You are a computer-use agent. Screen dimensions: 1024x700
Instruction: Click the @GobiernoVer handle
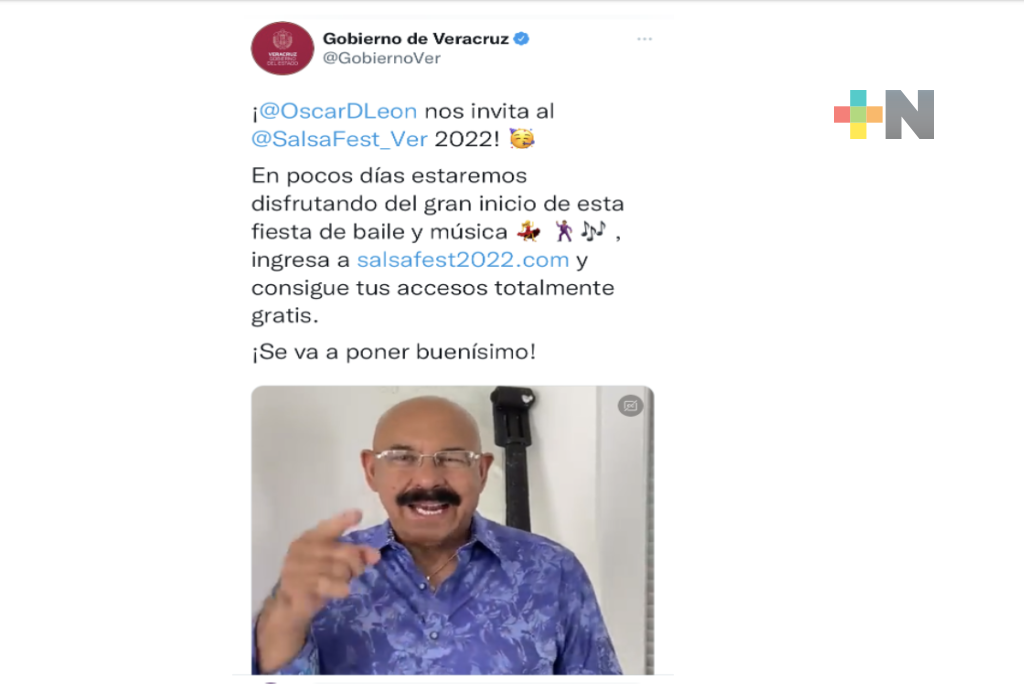pyautogui.click(x=381, y=58)
